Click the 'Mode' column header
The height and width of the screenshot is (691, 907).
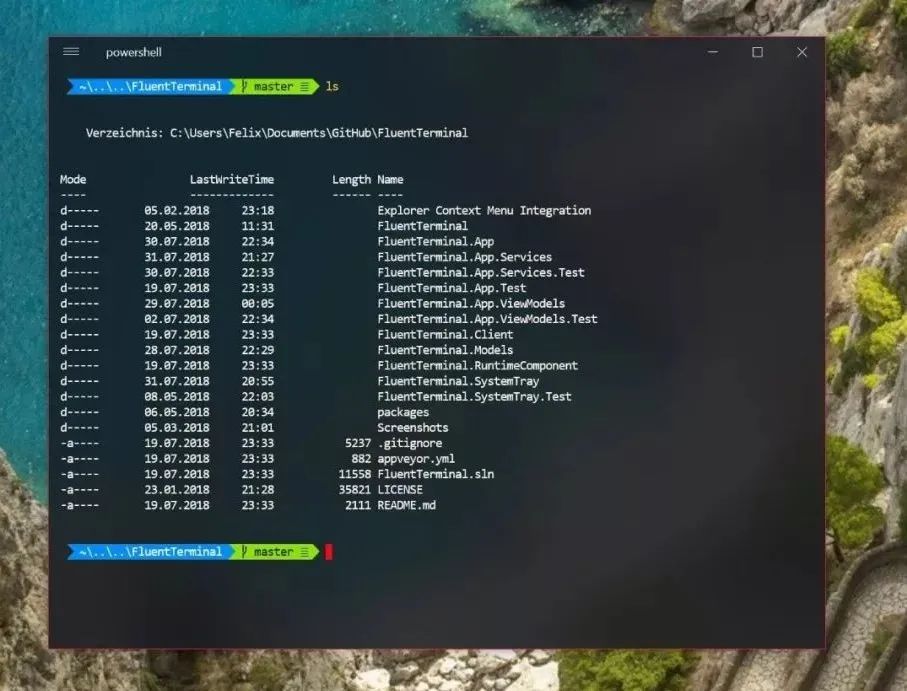(73, 179)
